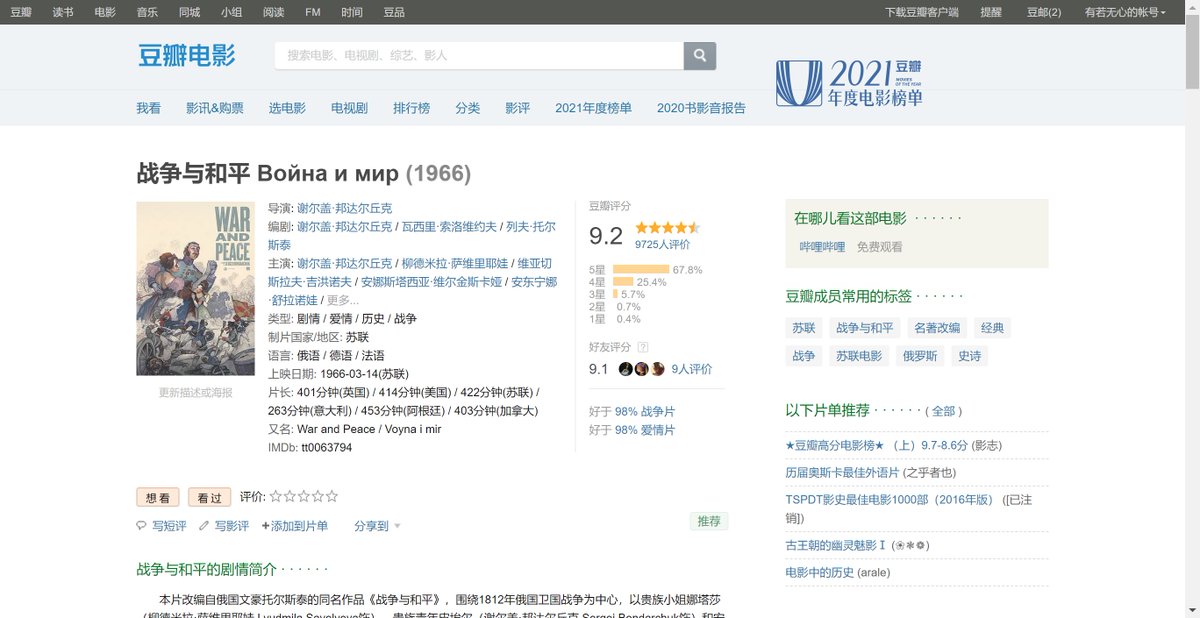Click the 想看 button
This screenshot has height=618, width=1200.
[x=158, y=497]
